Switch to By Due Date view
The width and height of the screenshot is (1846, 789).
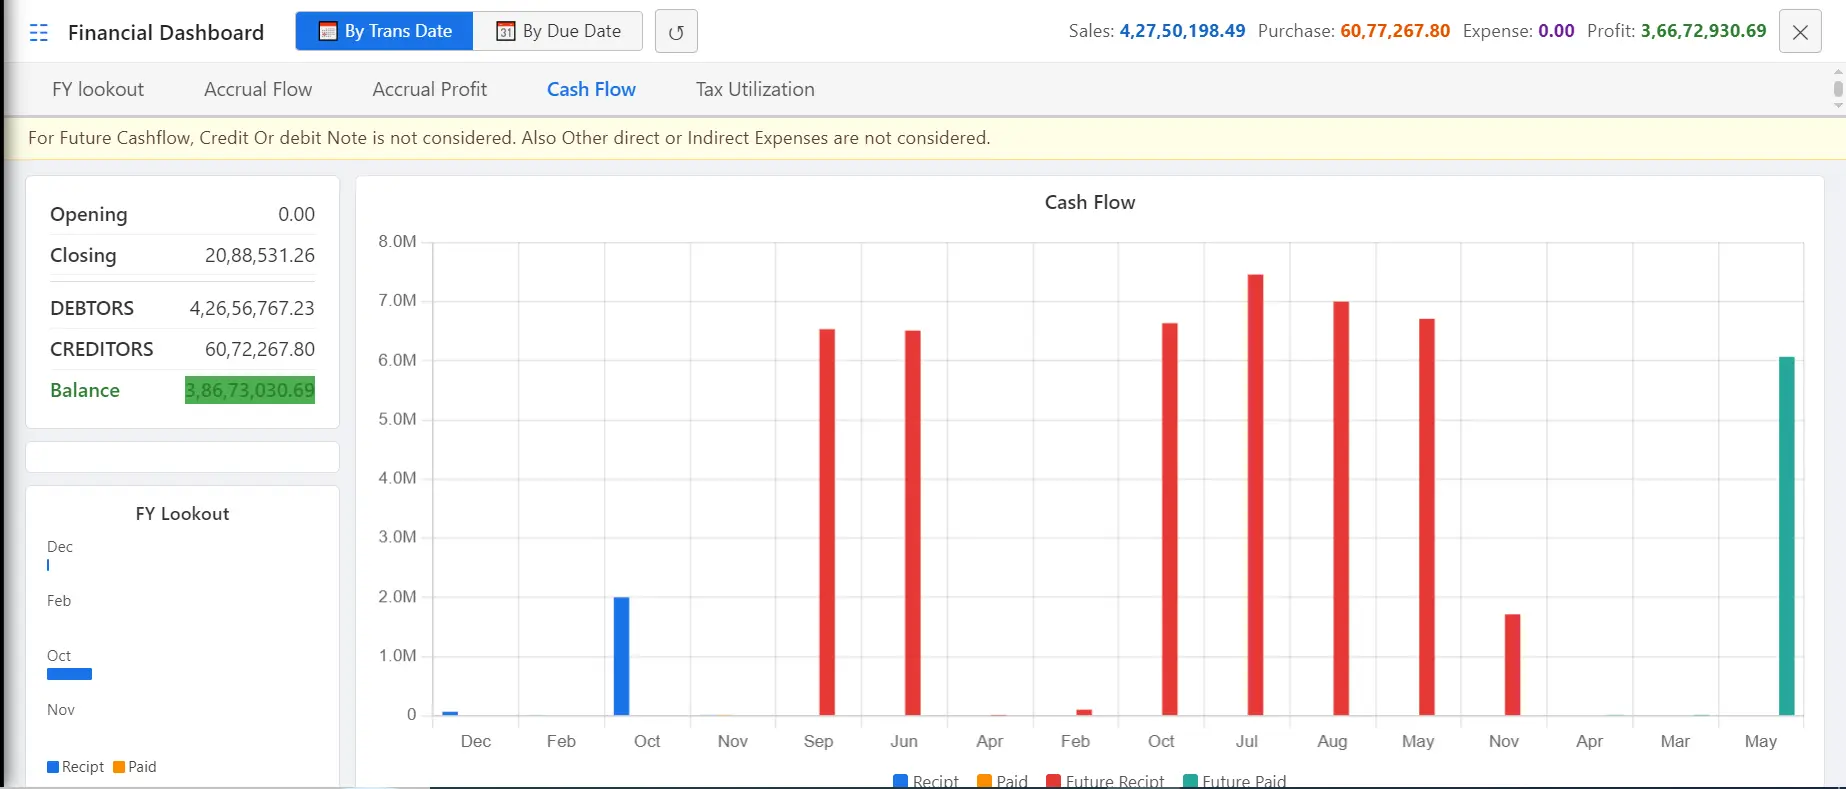tap(558, 31)
